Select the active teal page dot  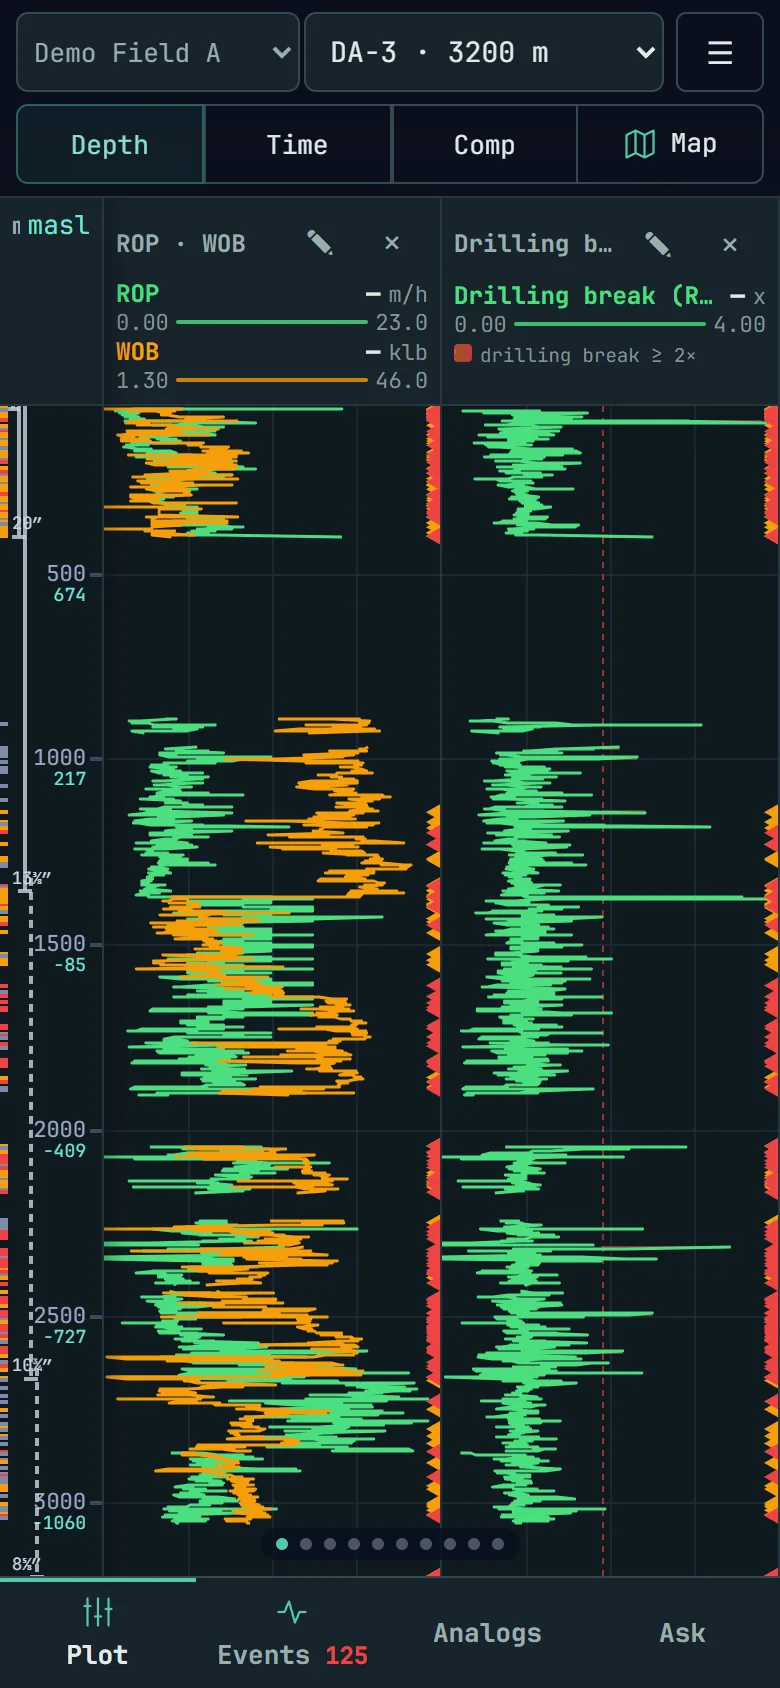click(x=282, y=1544)
